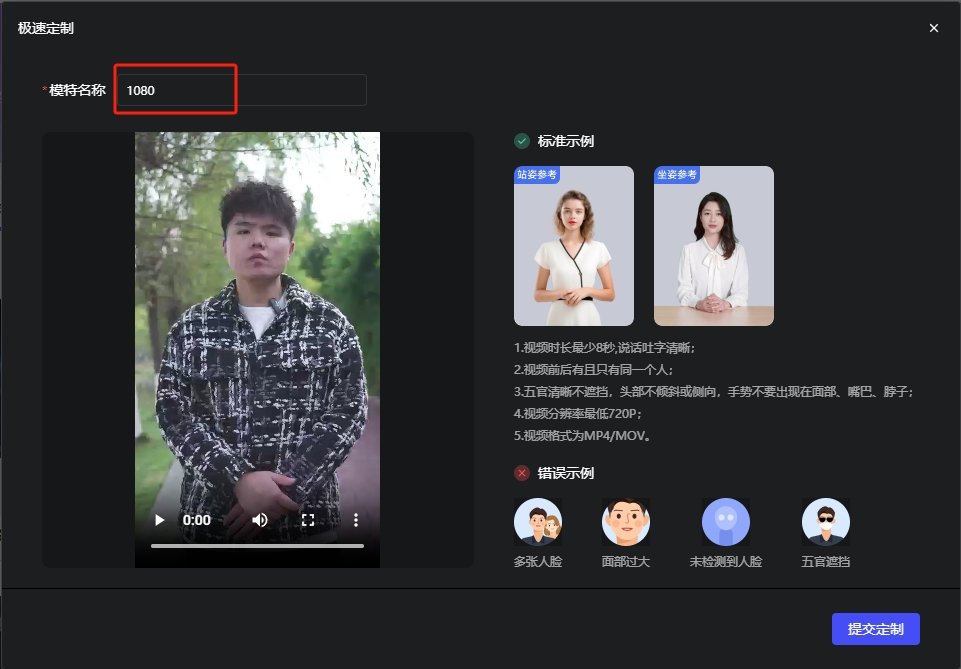Mute the video with the speaker icon
Viewport: 961px width, 669px height.
pos(262,519)
